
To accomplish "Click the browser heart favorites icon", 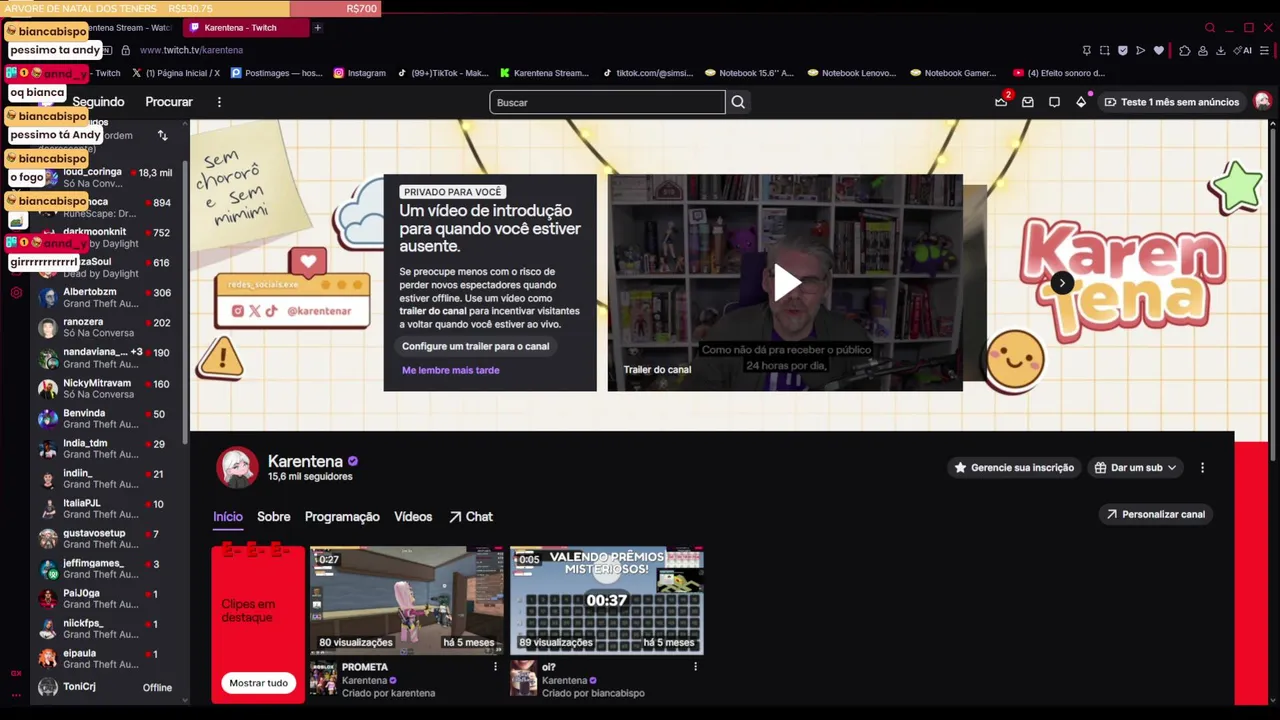I will tap(1159, 50).
